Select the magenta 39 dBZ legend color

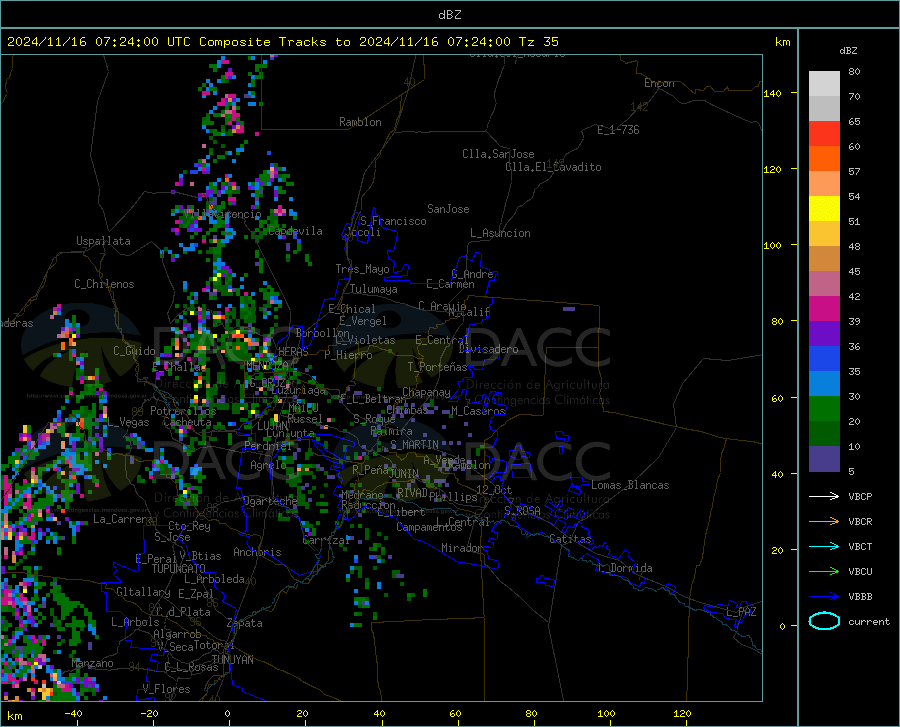click(824, 309)
